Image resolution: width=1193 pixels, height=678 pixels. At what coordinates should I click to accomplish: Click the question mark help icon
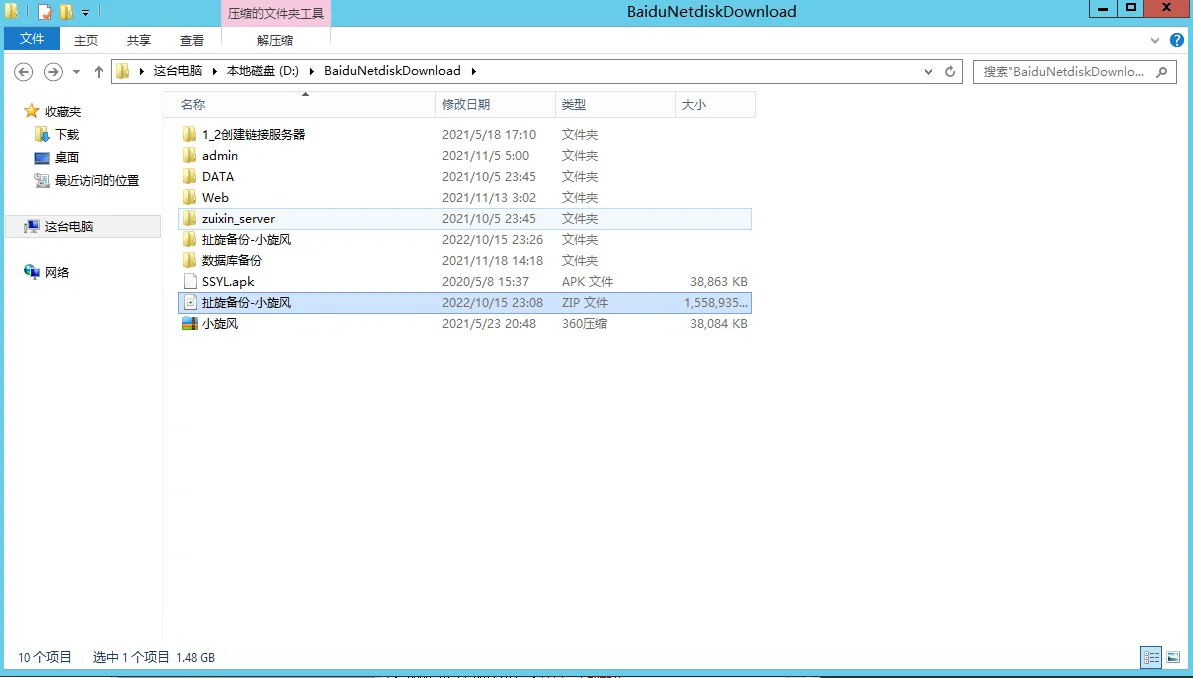[x=1176, y=40]
